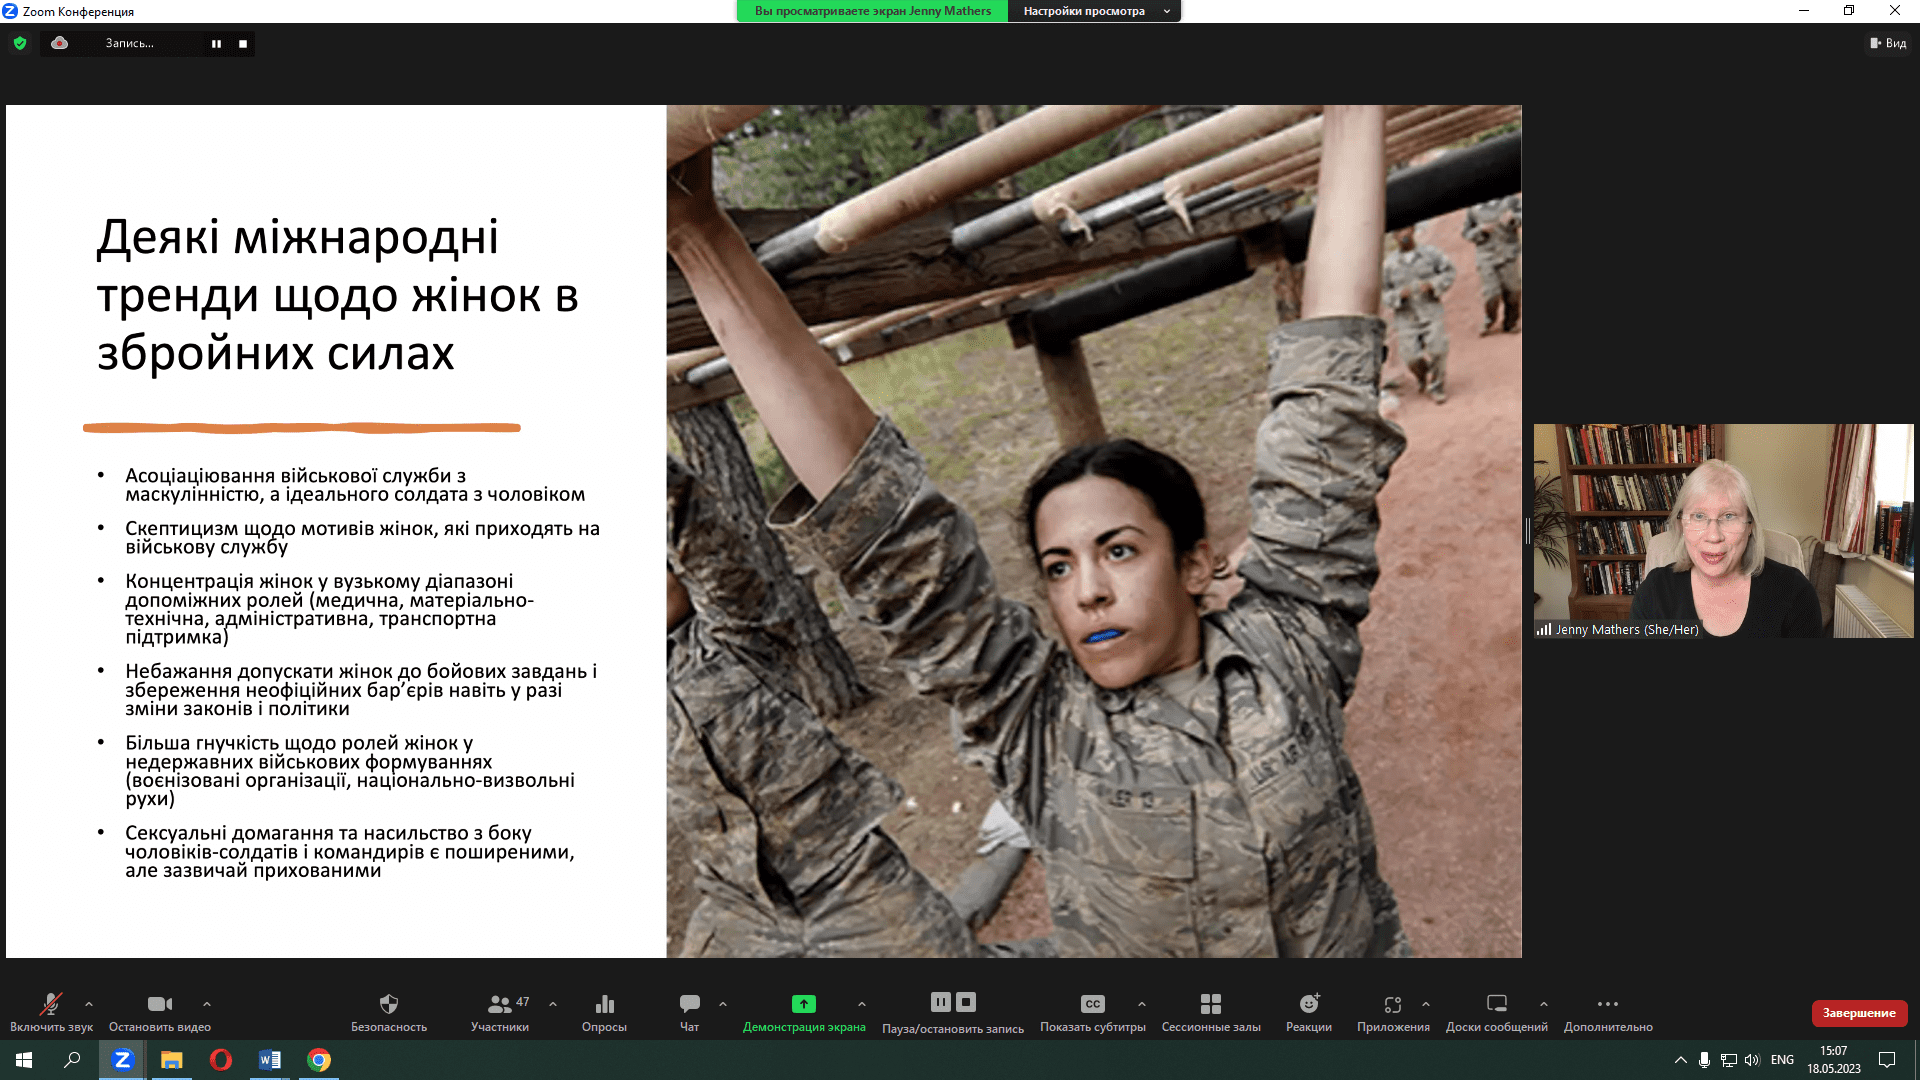This screenshot has height=1080, width=1920.
Task: Open the More (Дополнительно) menu
Action: click(1608, 1010)
